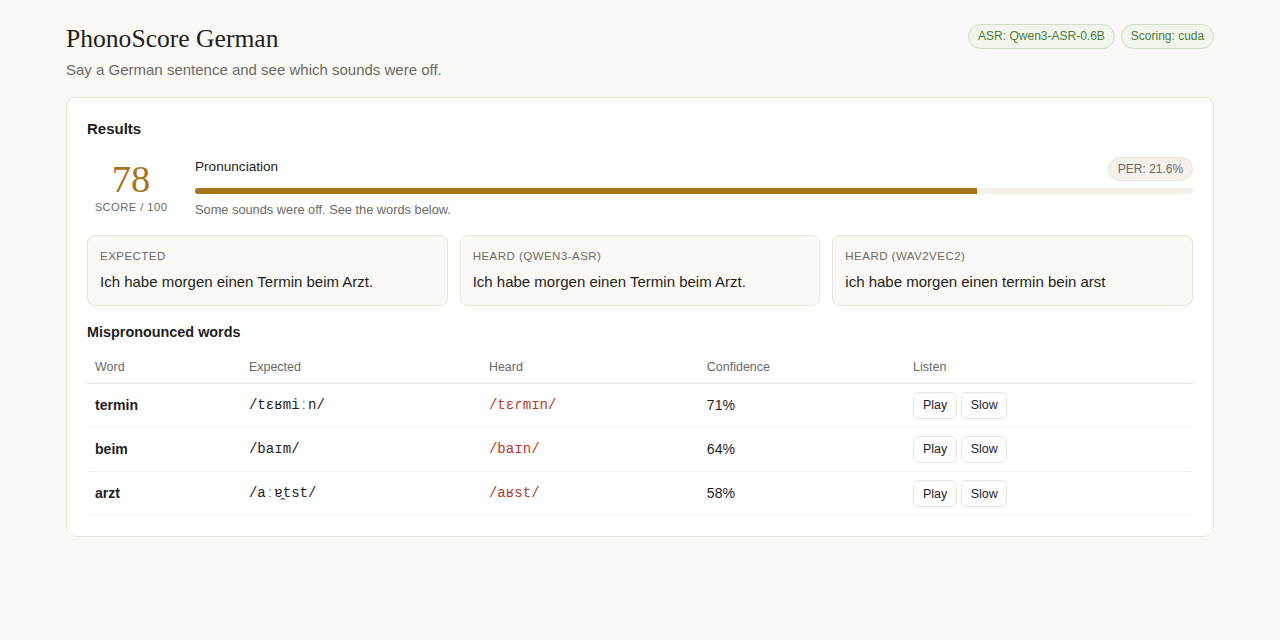The image size is (1280, 640).
Task: Click the 'SCORE / 100' label
Action: click(x=131, y=207)
